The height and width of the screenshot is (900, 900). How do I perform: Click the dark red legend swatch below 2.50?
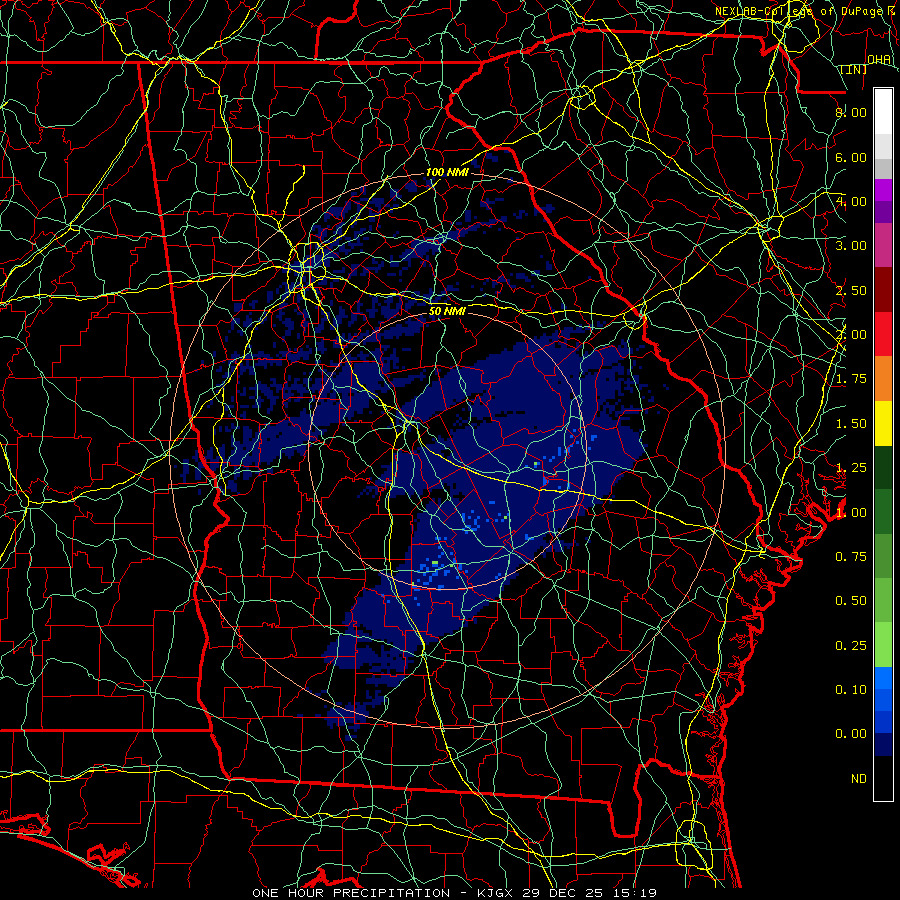pos(883,289)
